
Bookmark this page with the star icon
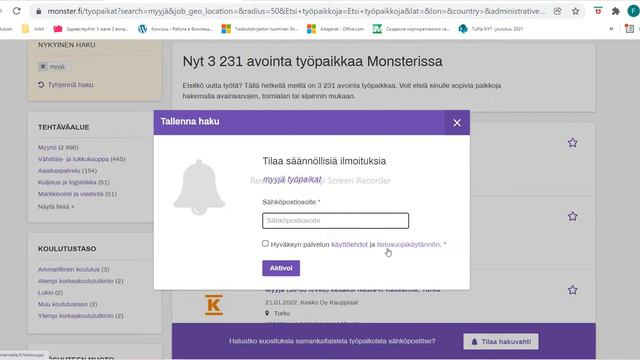click(576, 11)
